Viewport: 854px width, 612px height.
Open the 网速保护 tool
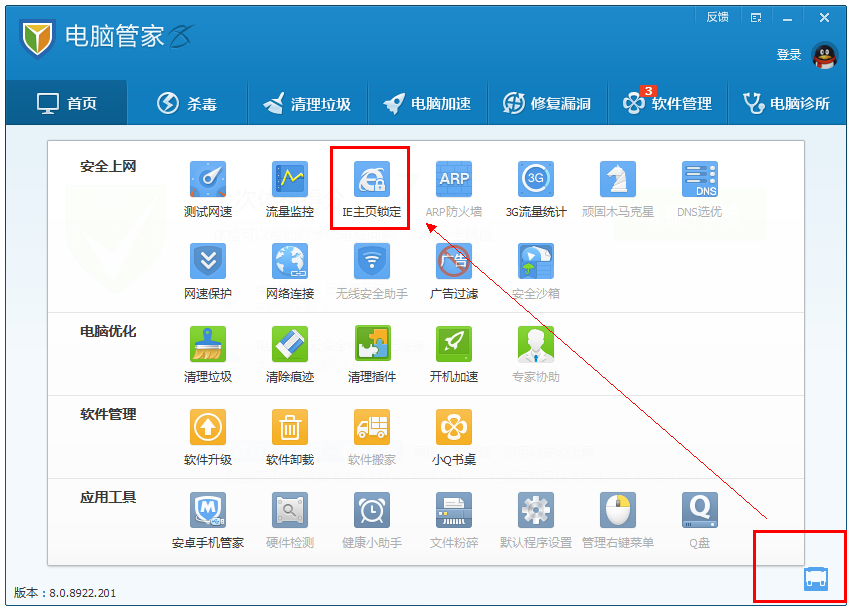point(208,271)
